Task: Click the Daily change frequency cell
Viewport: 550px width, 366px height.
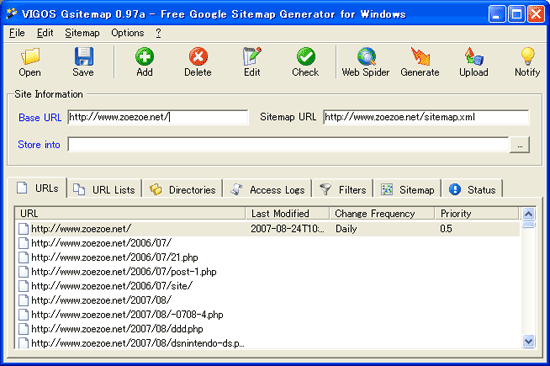Action: (x=346, y=229)
